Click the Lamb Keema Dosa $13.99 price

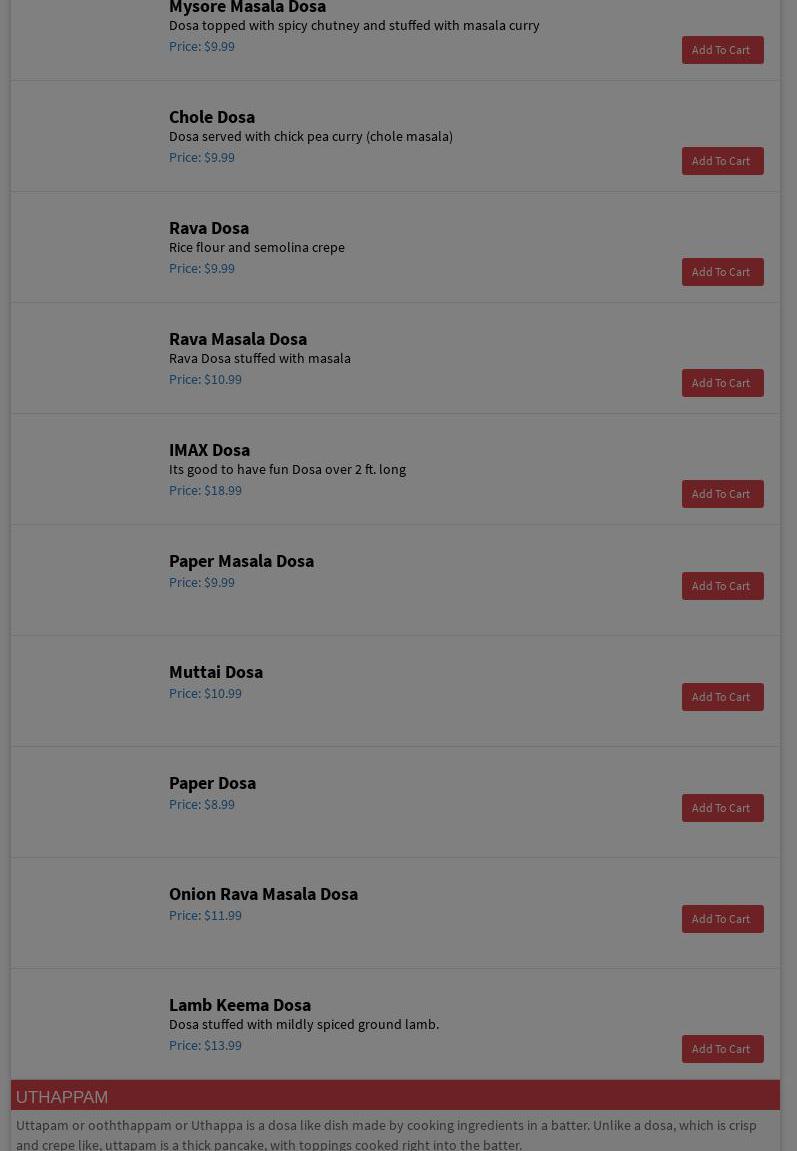tap(205, 1046)
